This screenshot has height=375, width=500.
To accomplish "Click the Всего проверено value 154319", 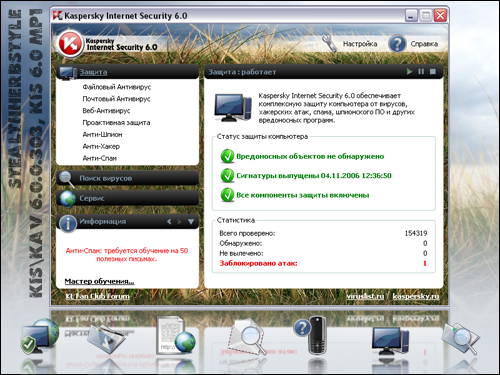I will 416,233.
